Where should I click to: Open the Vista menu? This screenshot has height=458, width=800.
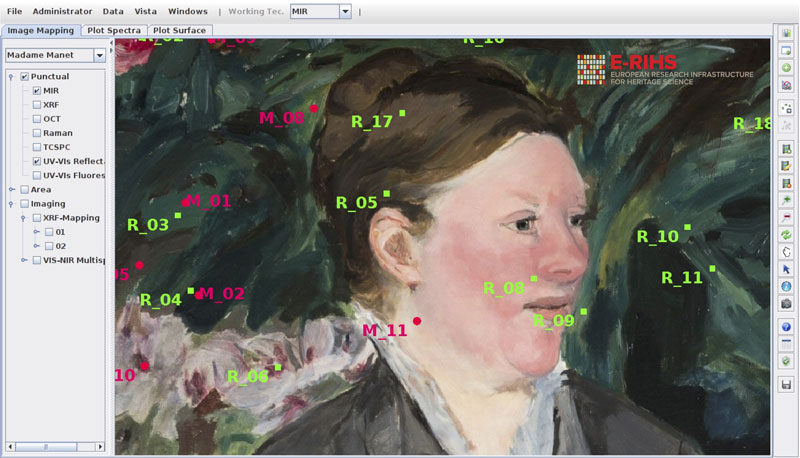tap(145, 11)
